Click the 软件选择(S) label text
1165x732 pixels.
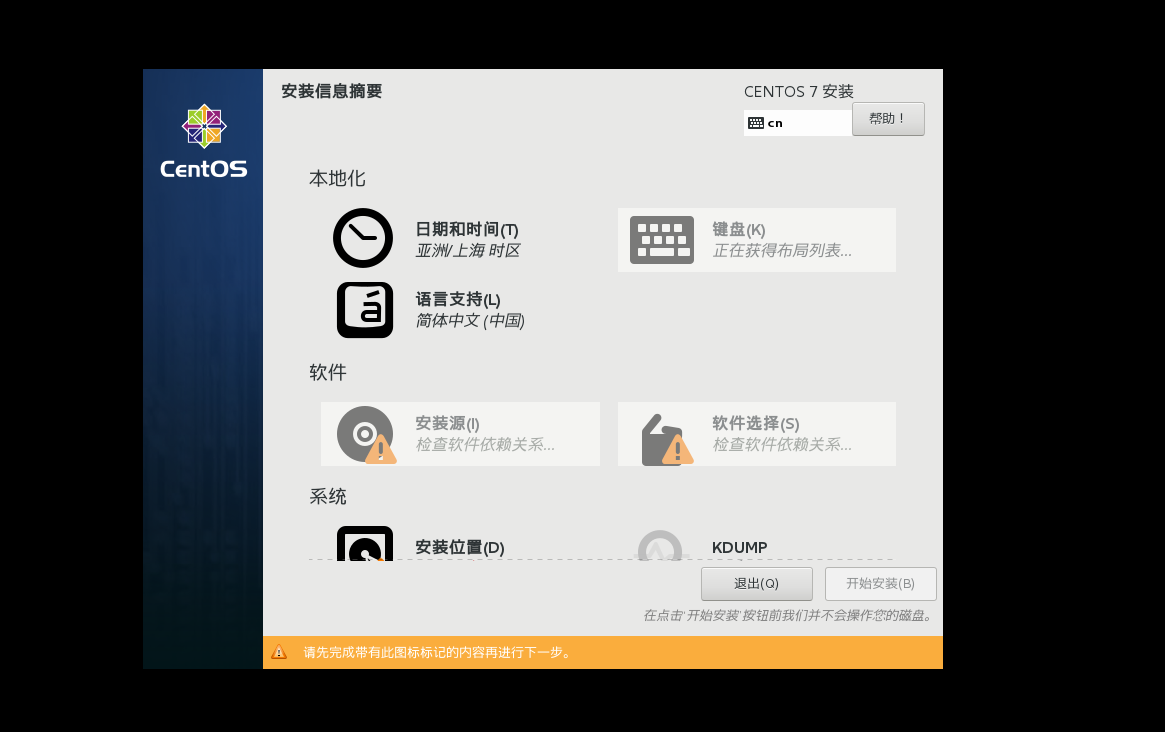click(x=756, y=423)
